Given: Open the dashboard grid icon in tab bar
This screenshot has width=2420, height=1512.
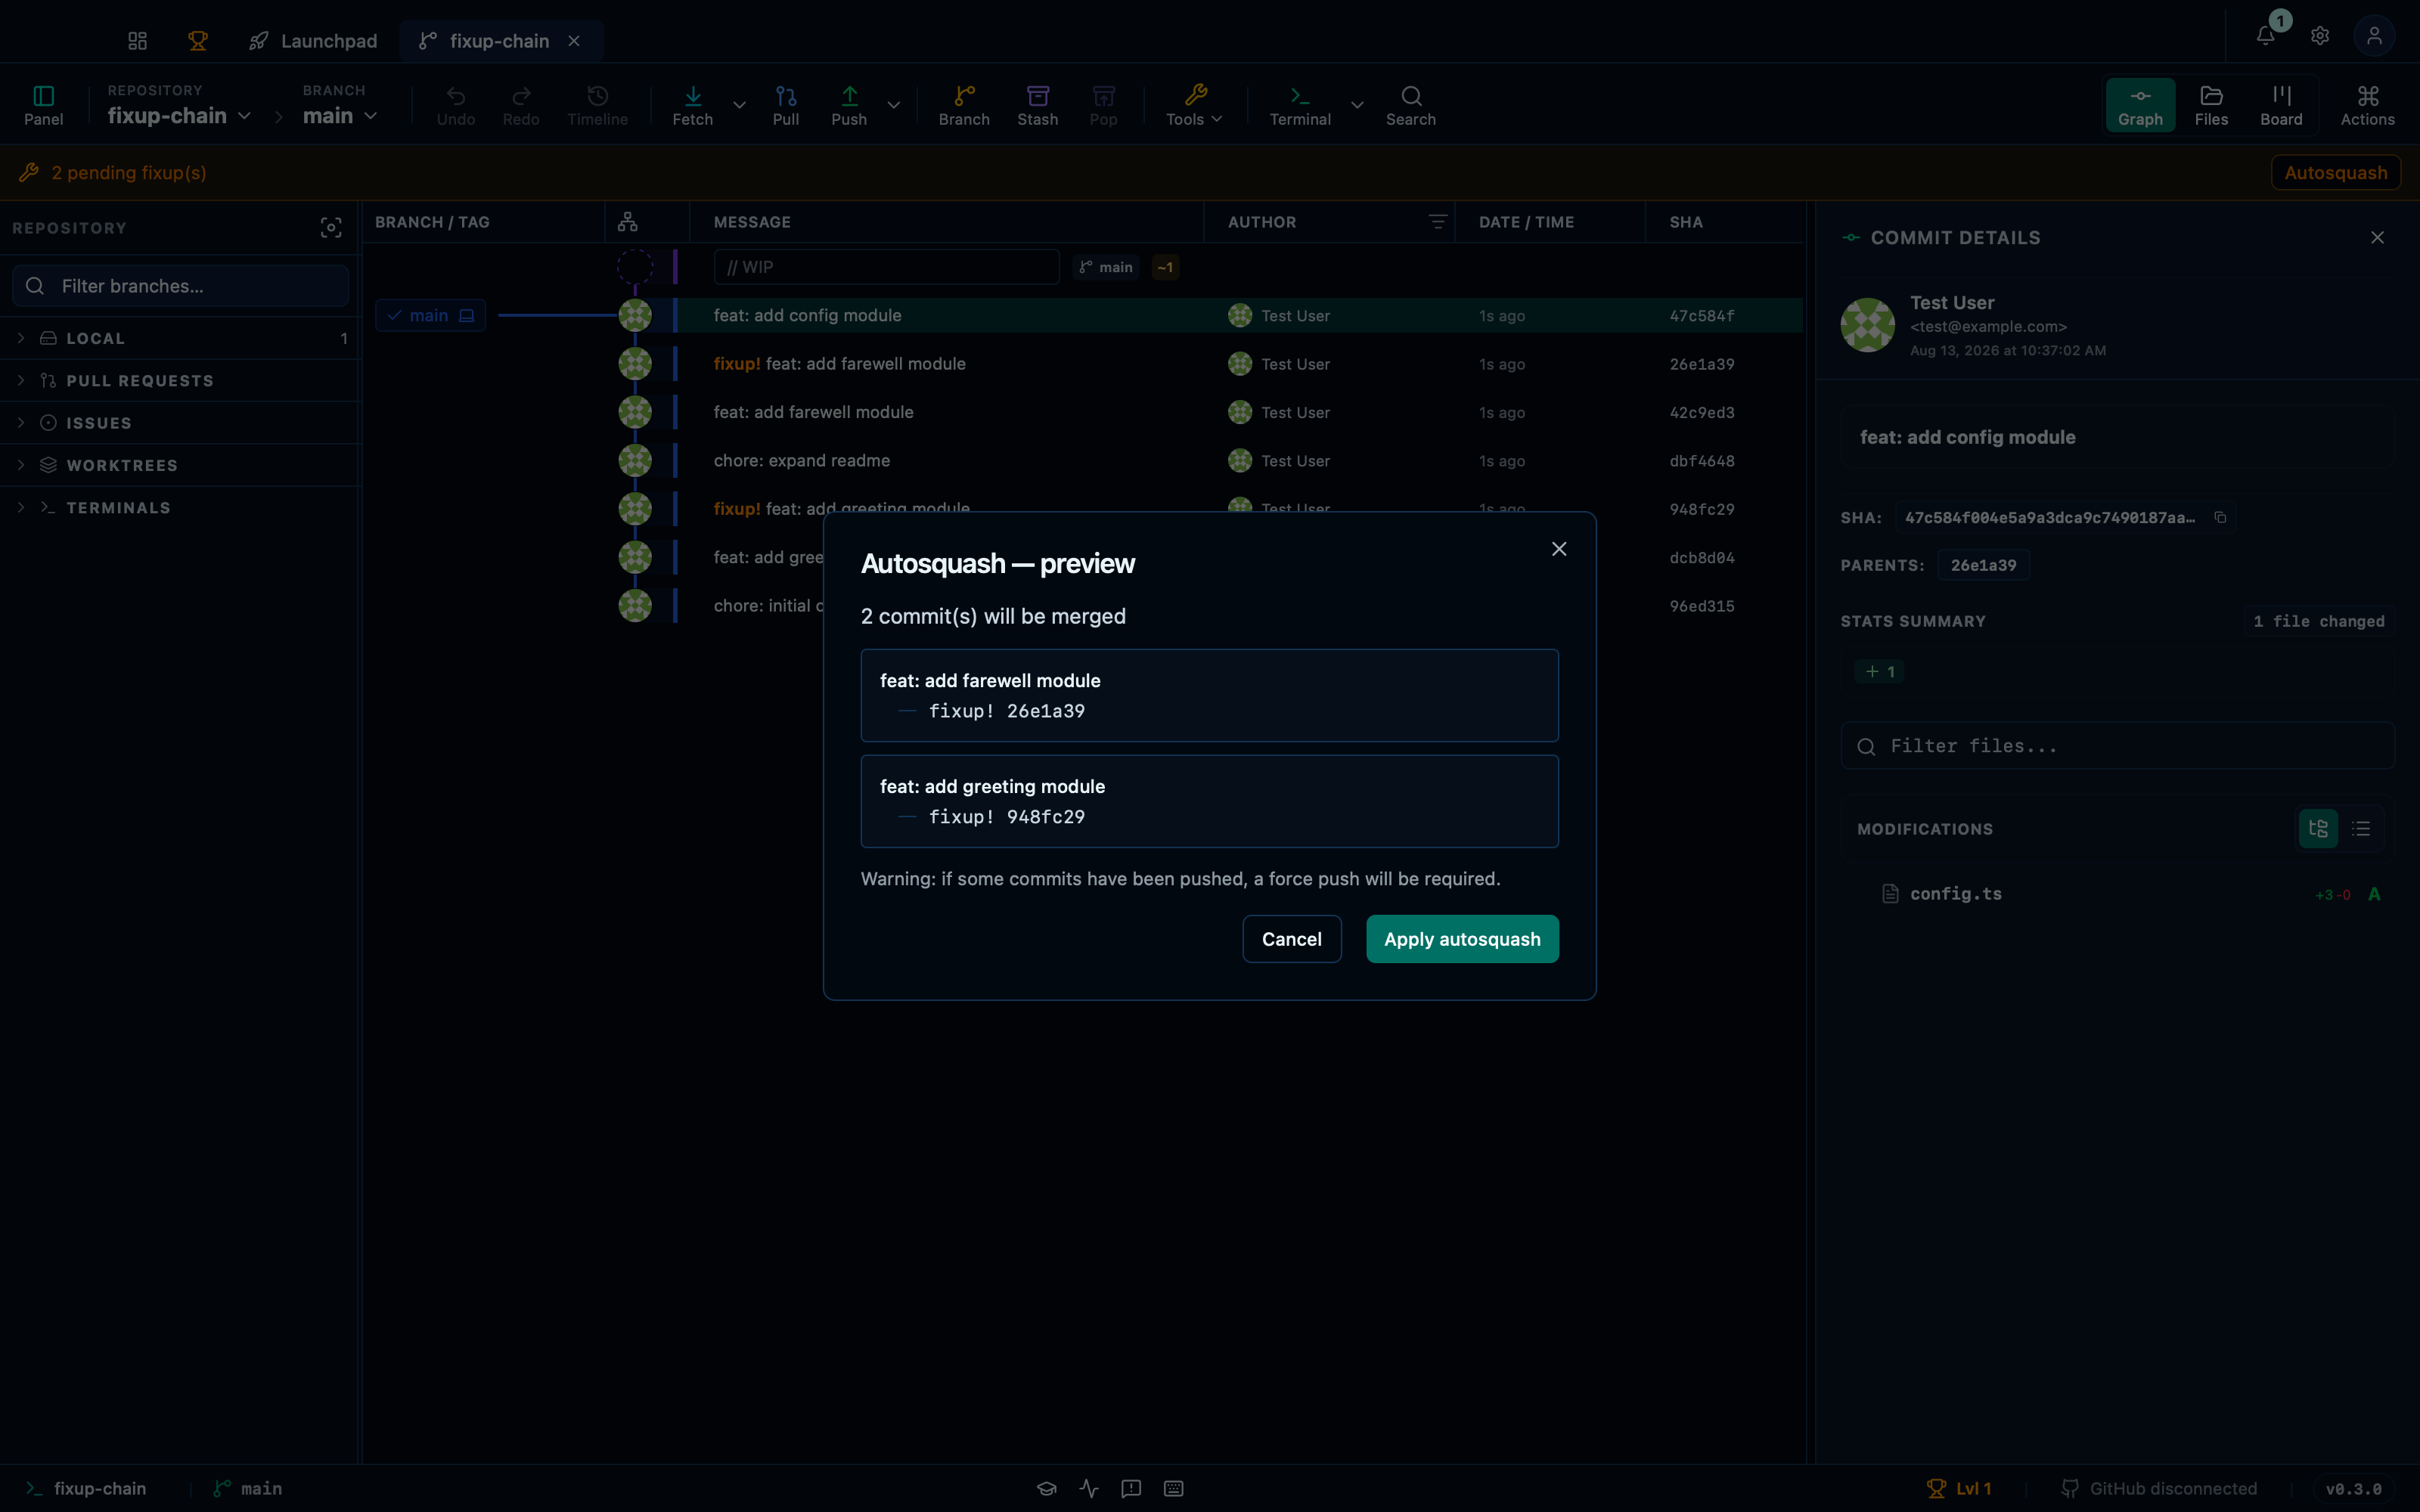Looking at the screenshot, I should (x=138, y=41).
